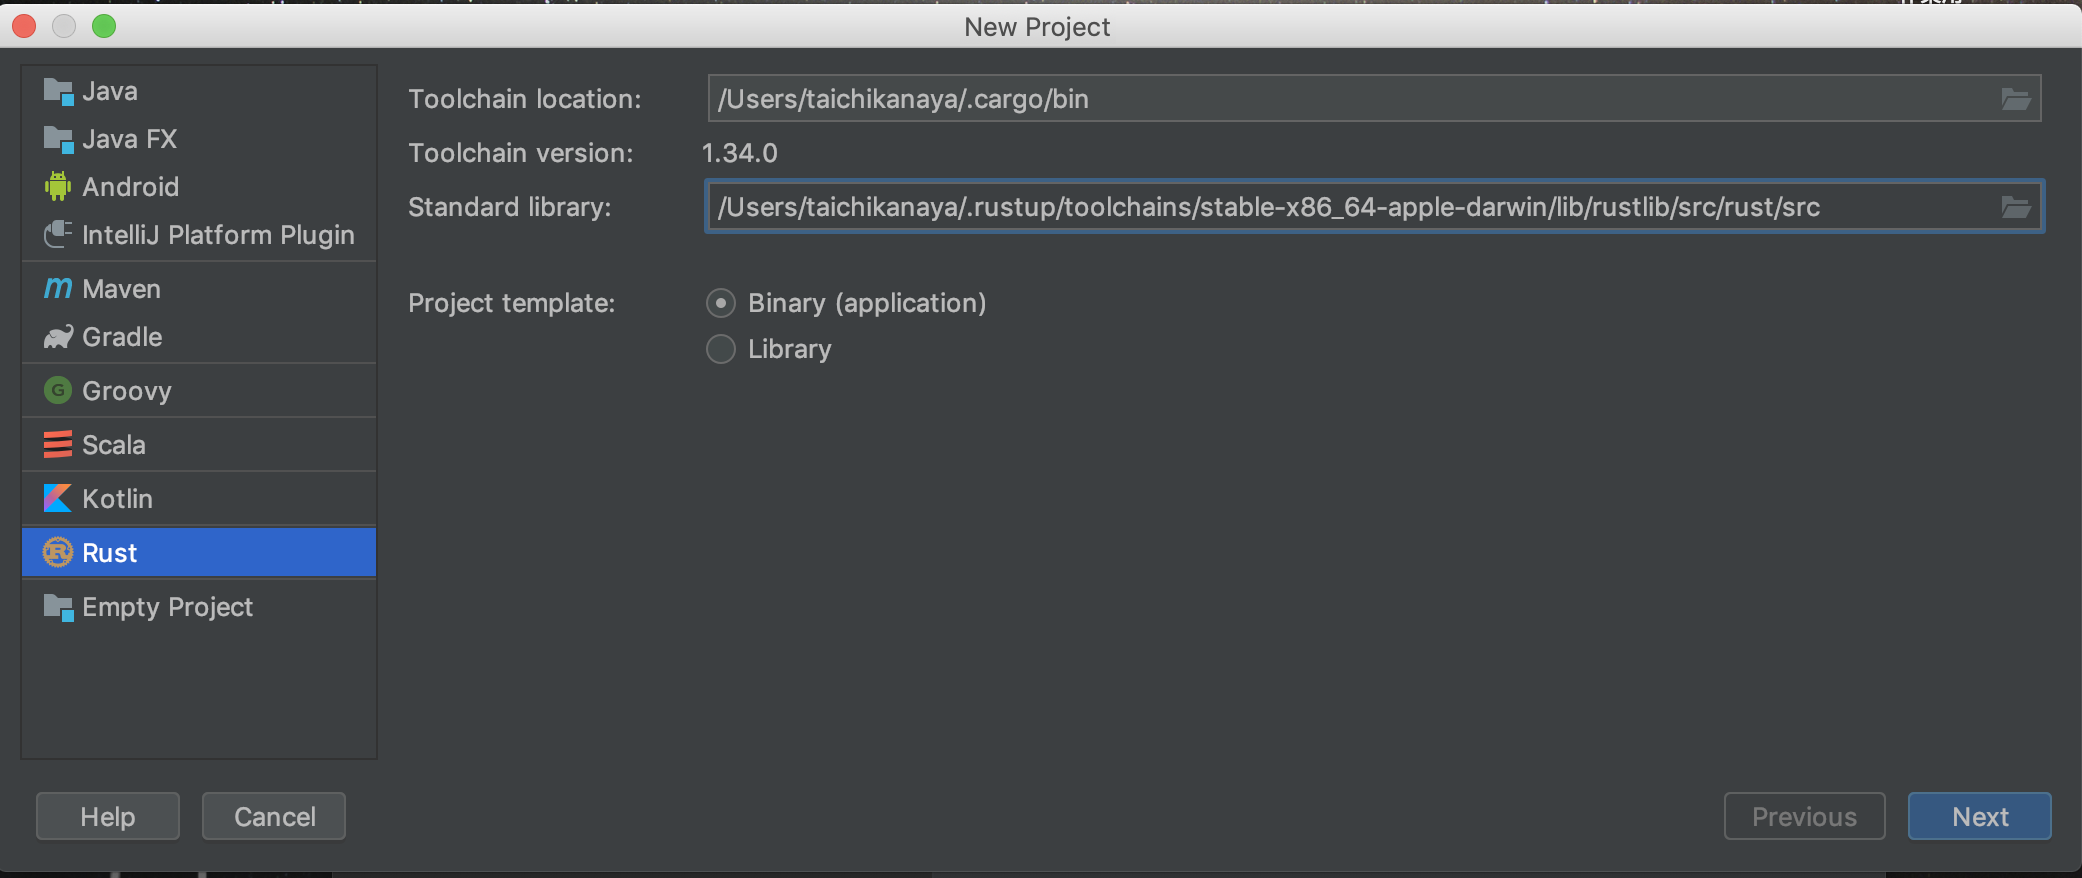This screenshot has height=878, width=2082.
Task: Click the green Android robot icon
Action: (58, 187)
